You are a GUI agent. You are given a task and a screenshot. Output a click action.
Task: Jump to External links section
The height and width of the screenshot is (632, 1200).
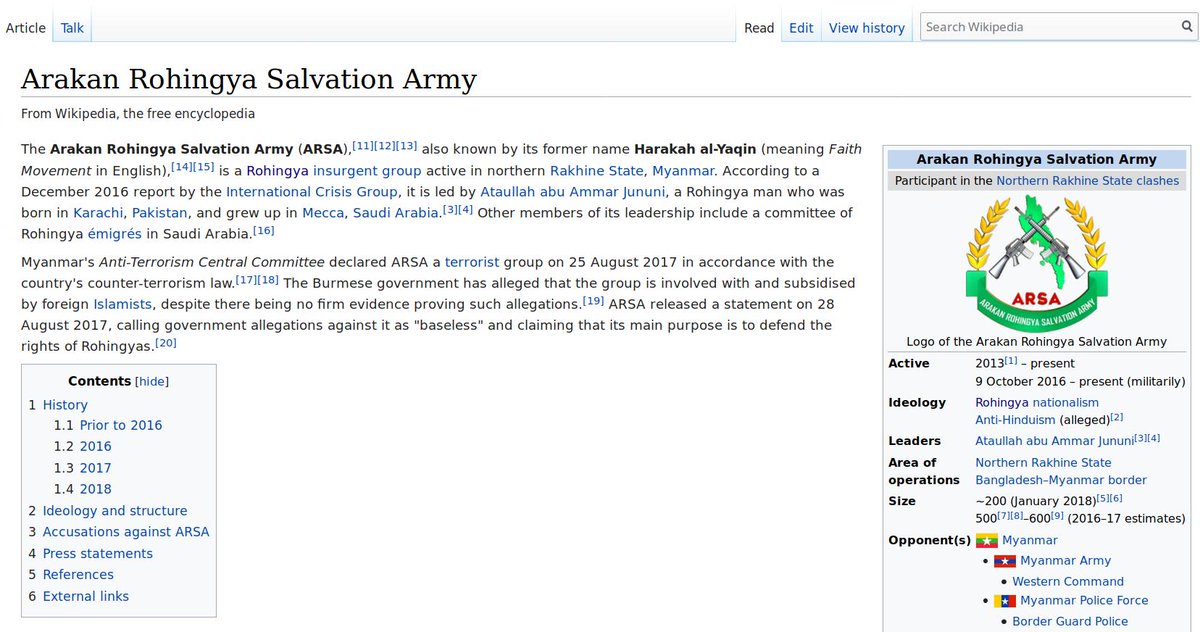click(x=86, y=597)
